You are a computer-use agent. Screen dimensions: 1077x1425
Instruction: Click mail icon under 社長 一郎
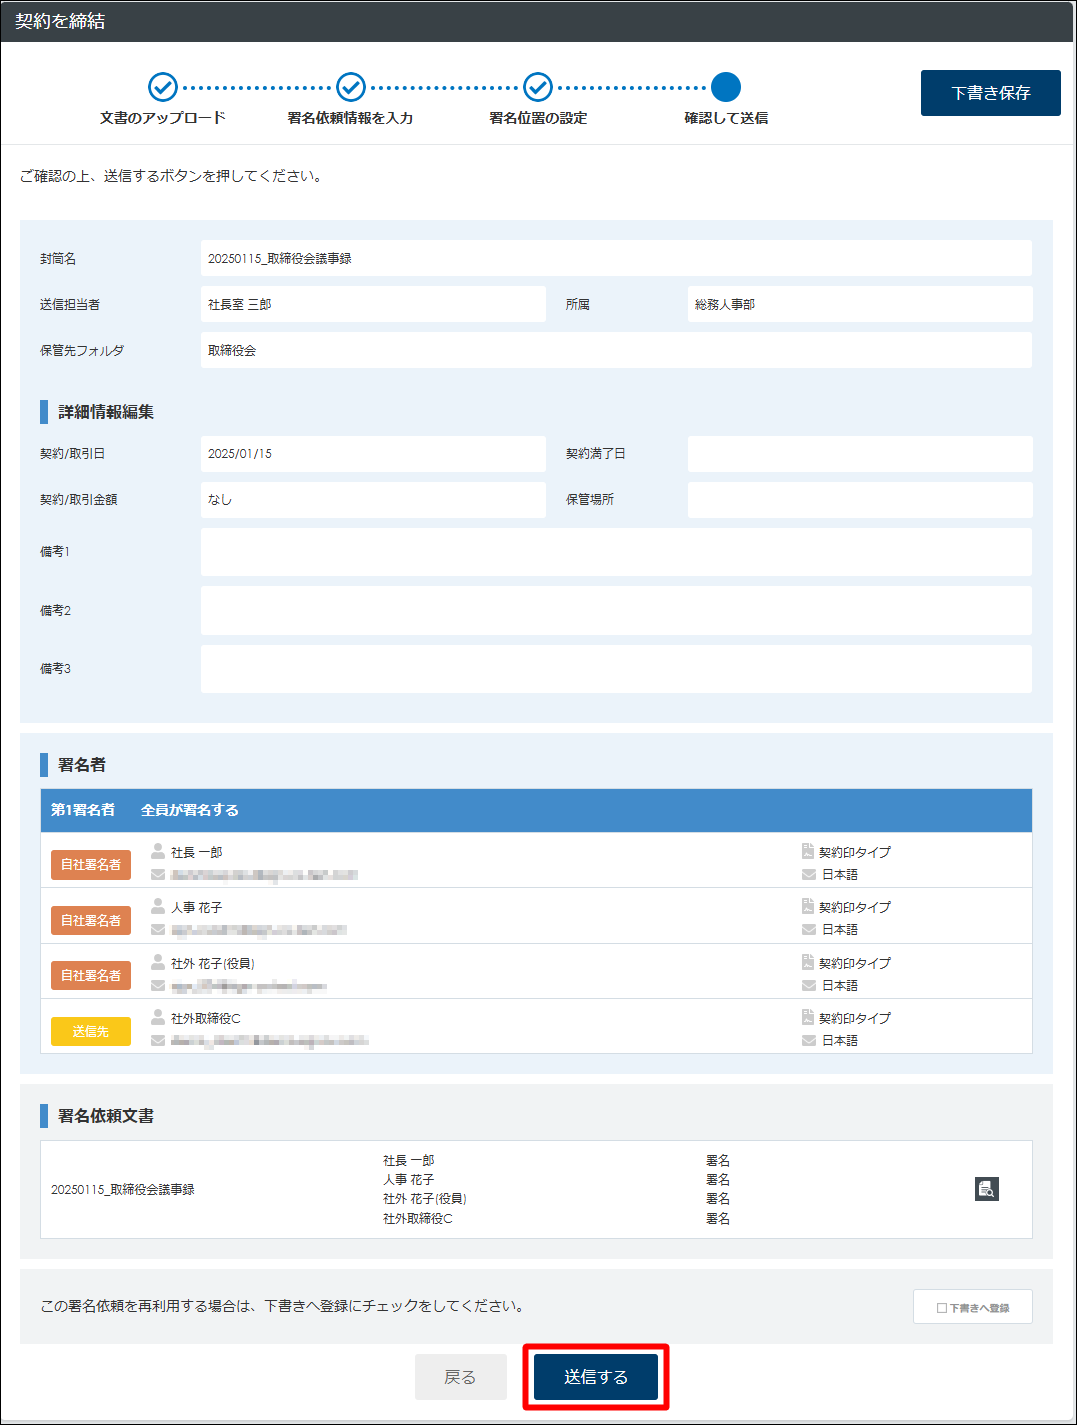click(x=158, y=875)
